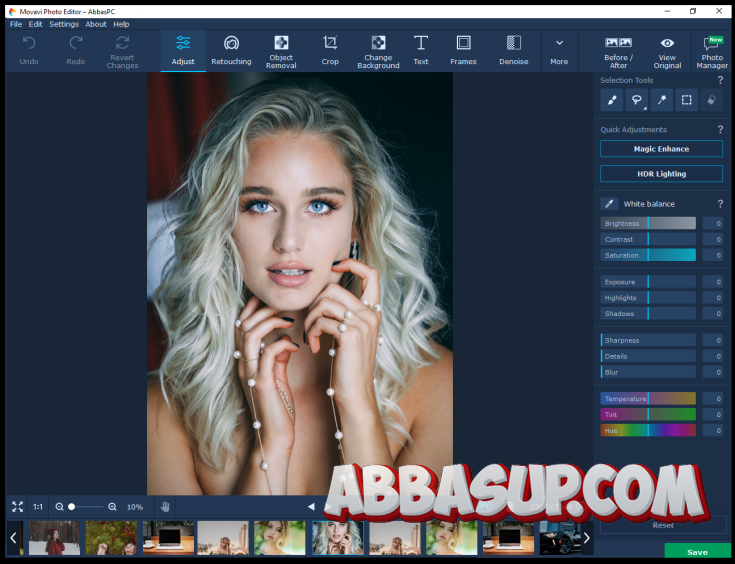Toggle Before / After comparison view
This screenshot has height=564, width=735.
tap(618, 51)
